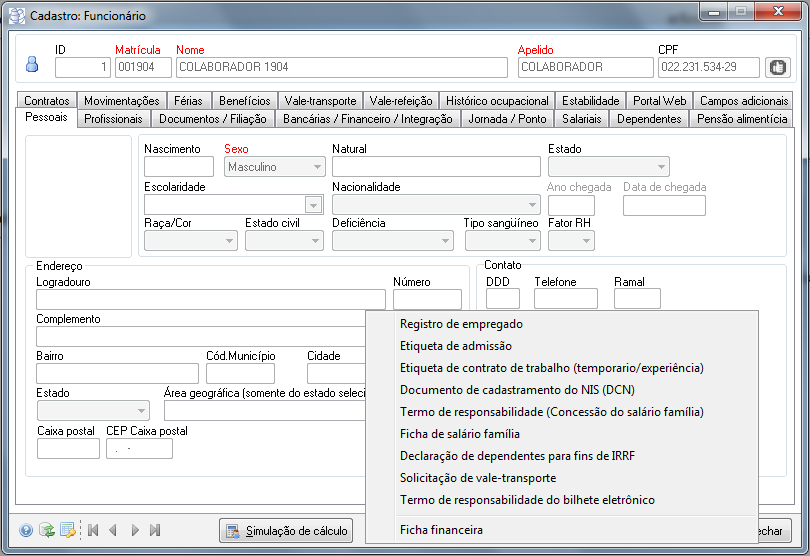Click the Simulação de cálculo button
This screenshot has width=810, height=556.
286,531
